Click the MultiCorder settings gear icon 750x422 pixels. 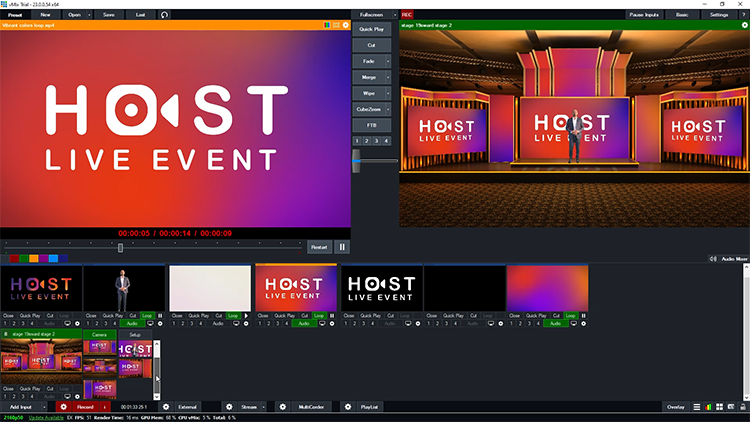283,407
